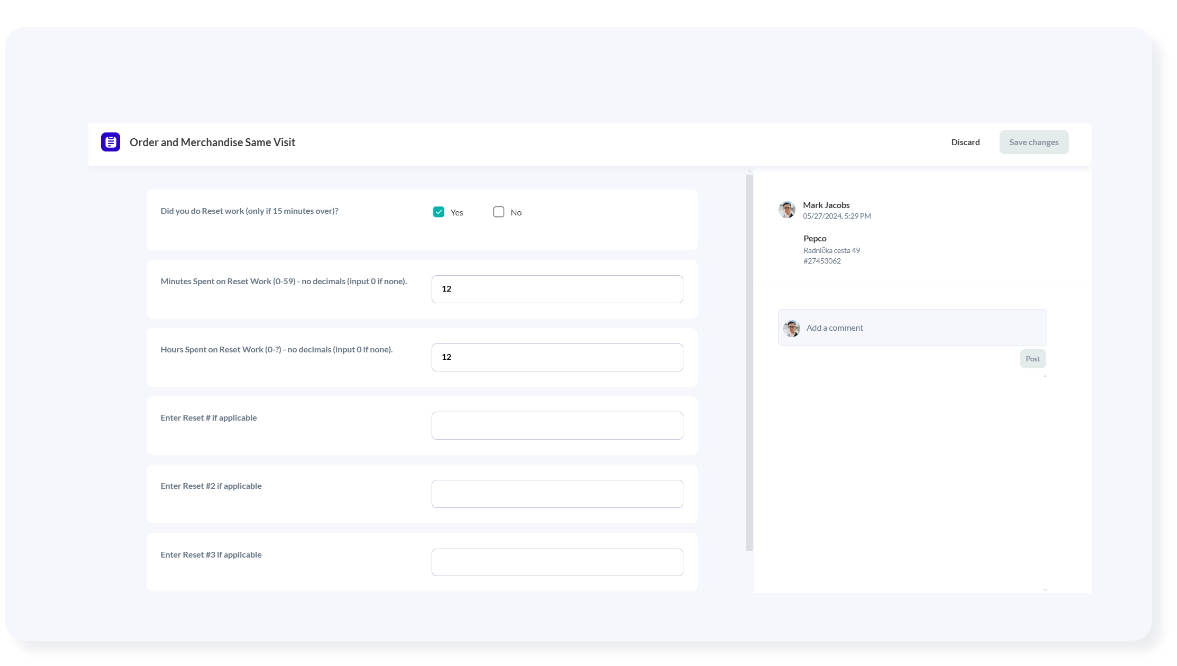Click the 05/27/2024, 5:29 PM timestamp
This screenshot has width=1177, height=666.
[837, 216]
